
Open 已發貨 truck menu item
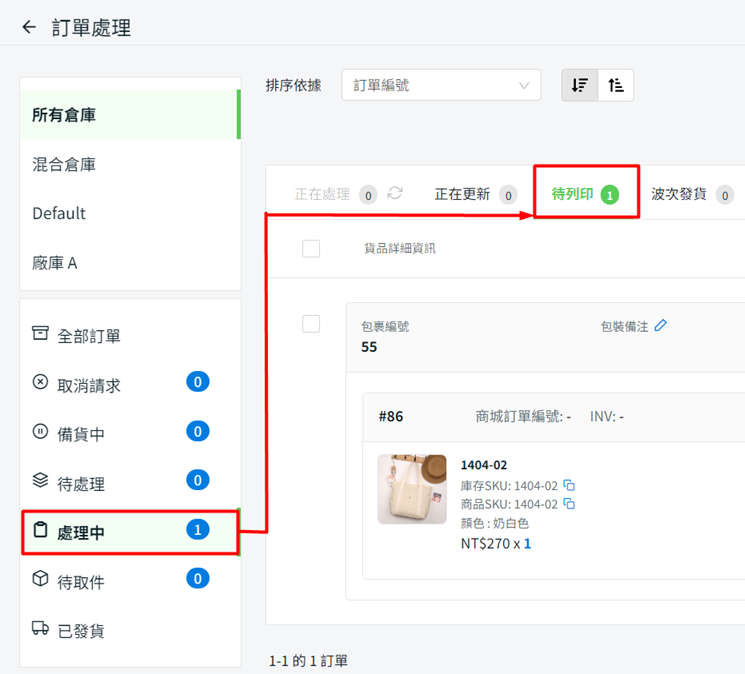click(x=80, y=630)
